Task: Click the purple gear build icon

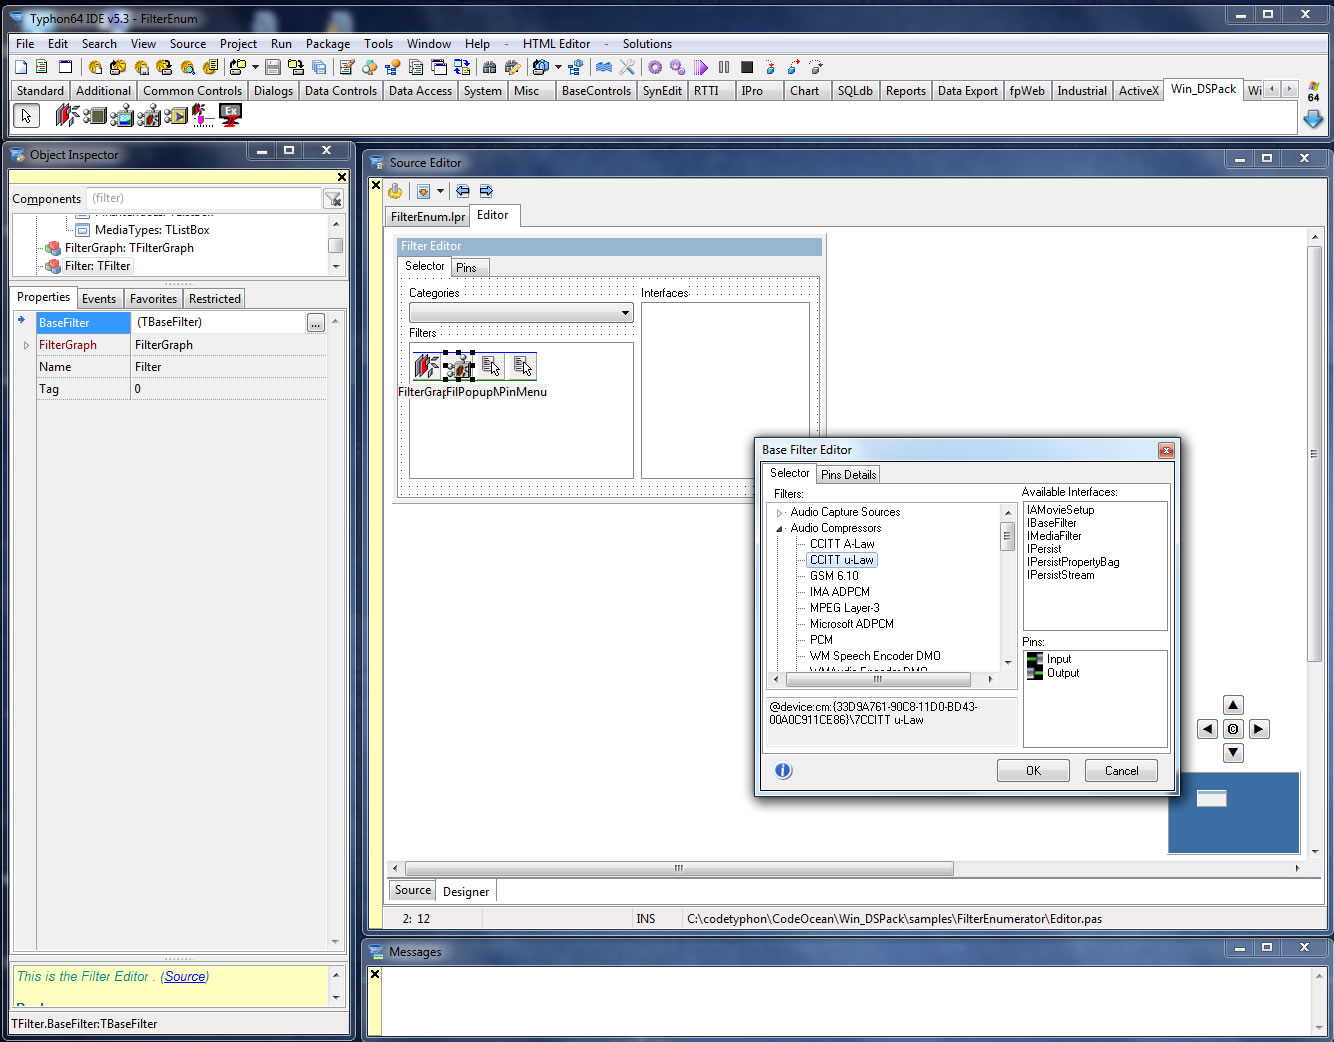Action: pos(655,67)
